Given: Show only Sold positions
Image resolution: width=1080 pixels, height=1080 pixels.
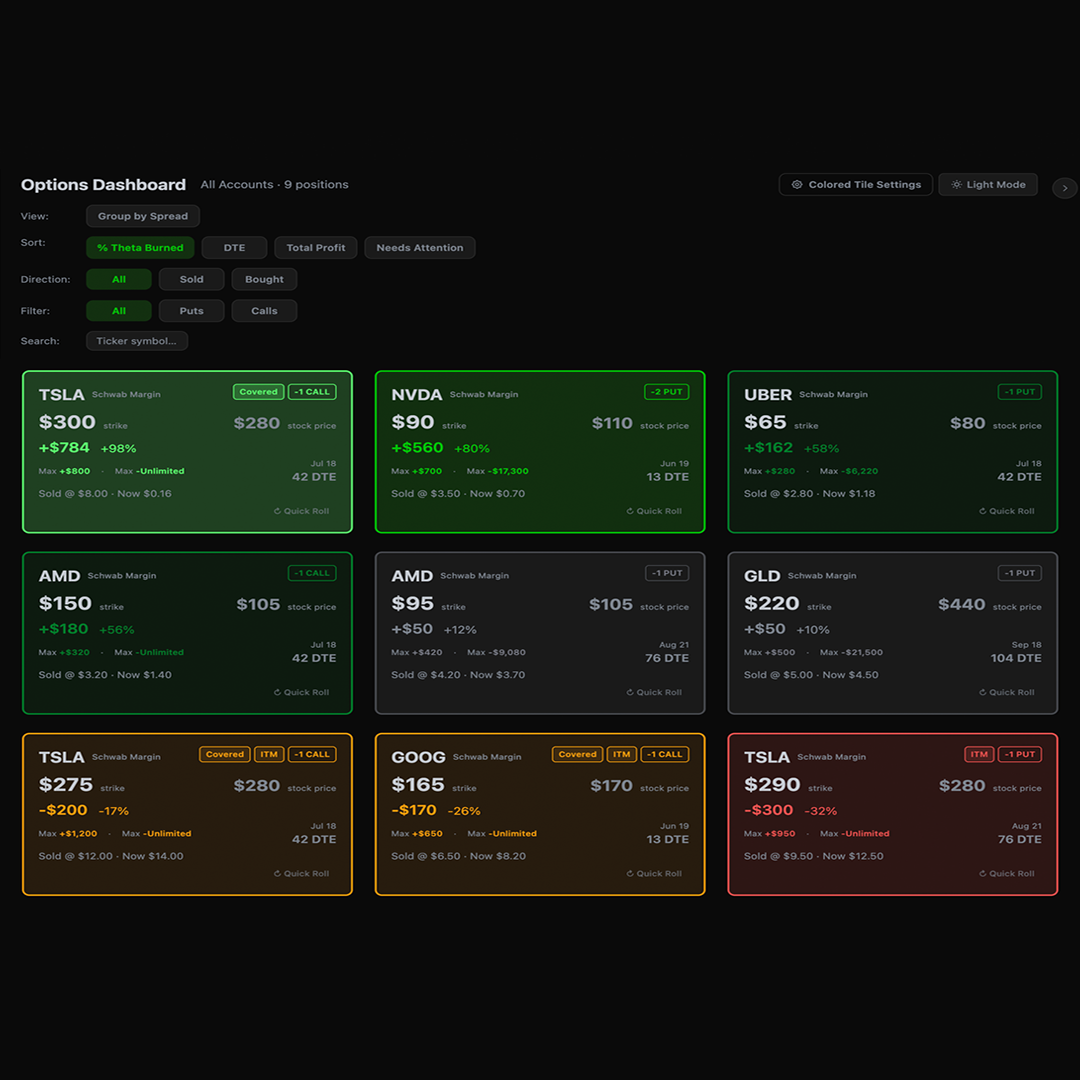Looking at the screenshot, I should (191, 280).
